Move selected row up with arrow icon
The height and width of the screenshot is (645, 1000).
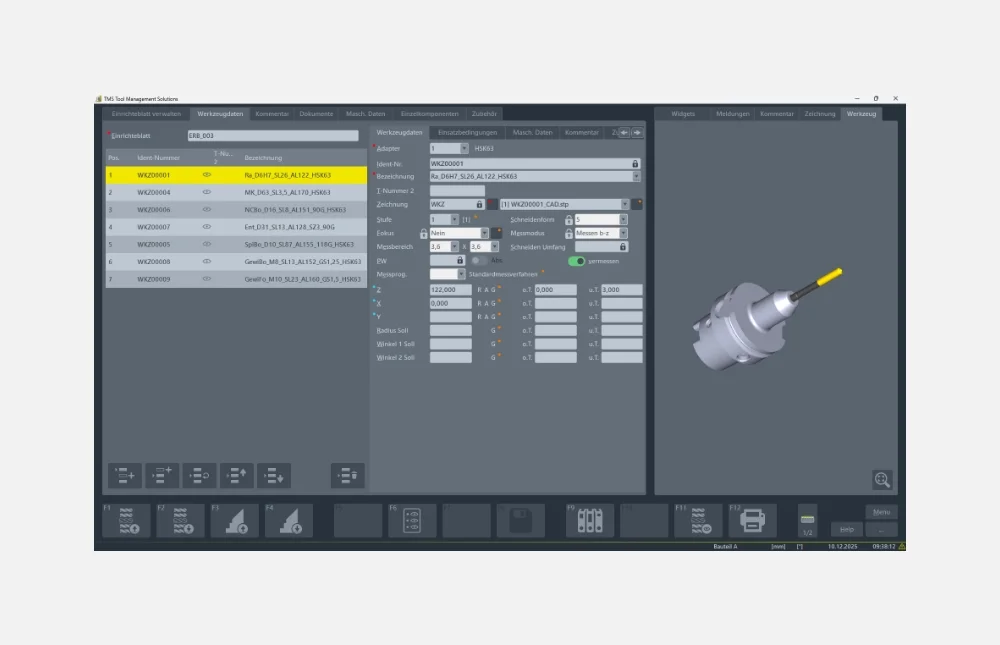point(237,476)
